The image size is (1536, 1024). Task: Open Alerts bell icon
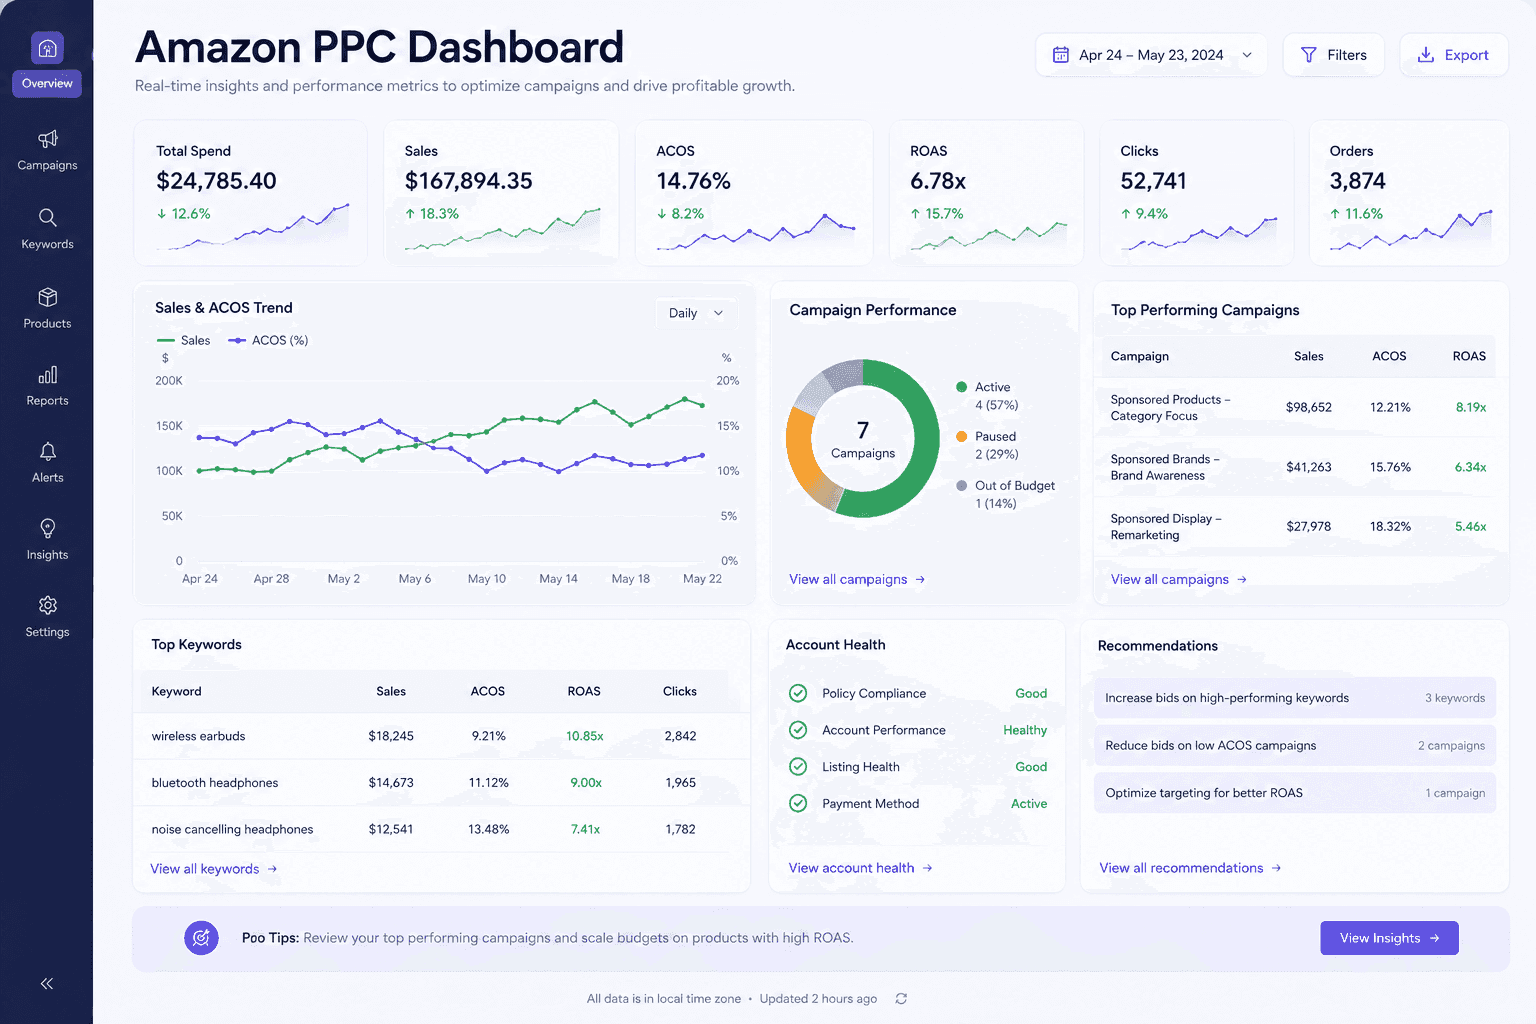[47, 451]
